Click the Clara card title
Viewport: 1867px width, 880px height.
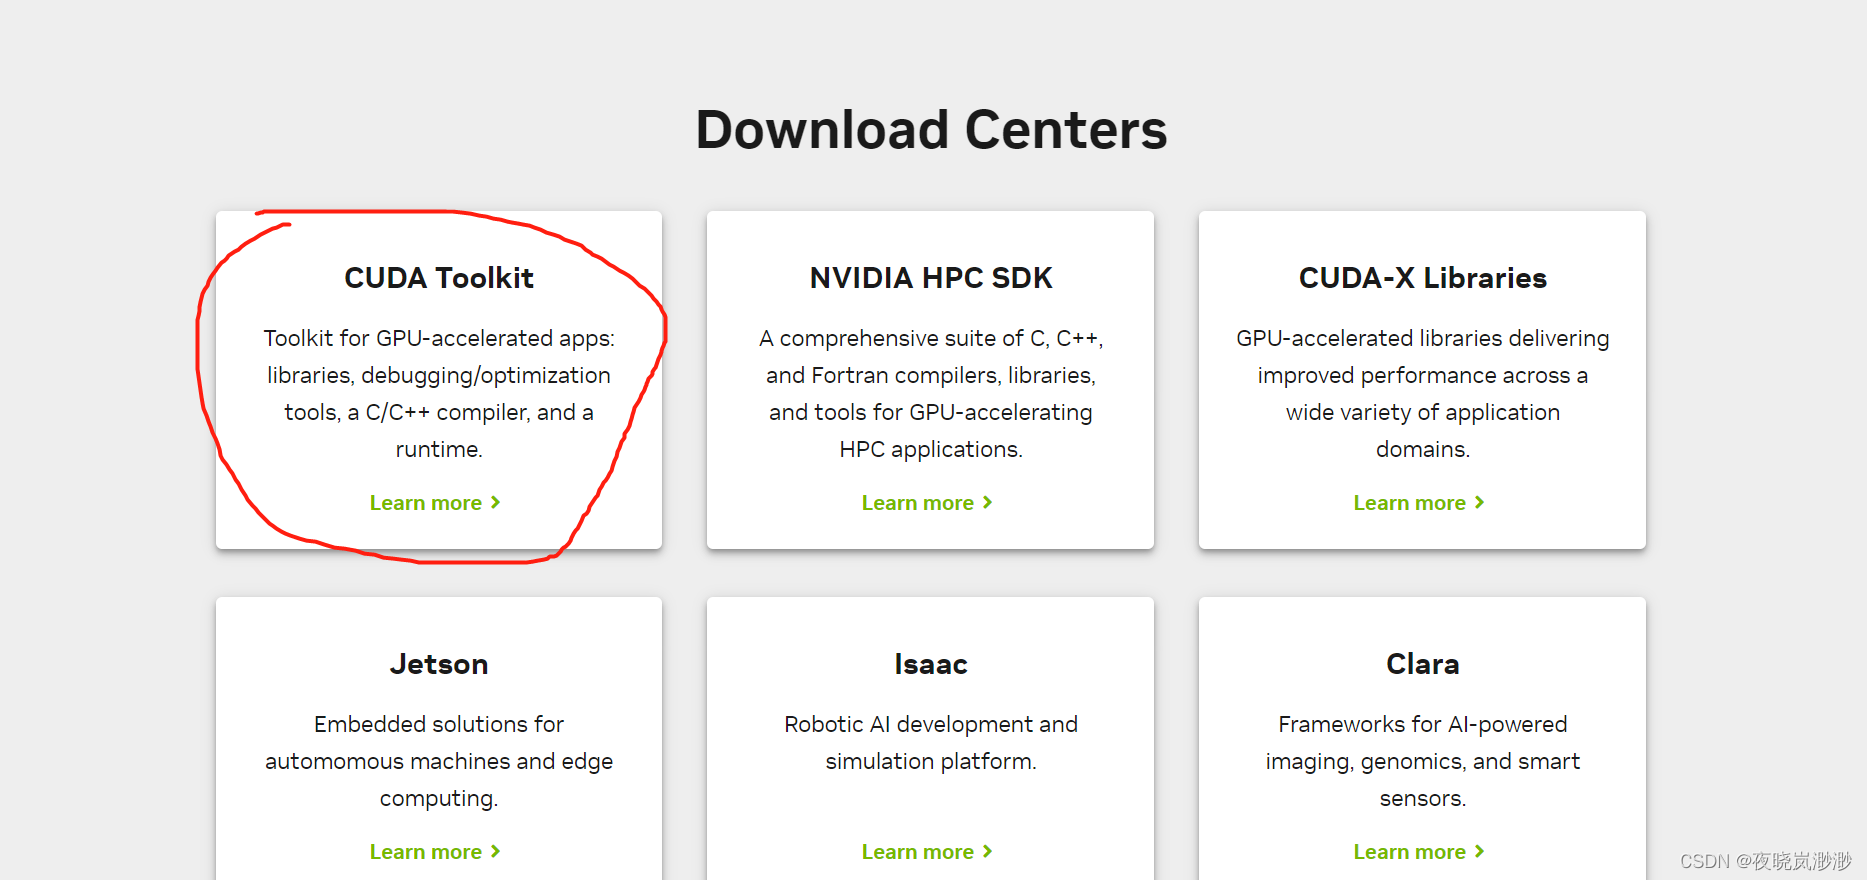pyautogui.click(x=1423, y=664)
